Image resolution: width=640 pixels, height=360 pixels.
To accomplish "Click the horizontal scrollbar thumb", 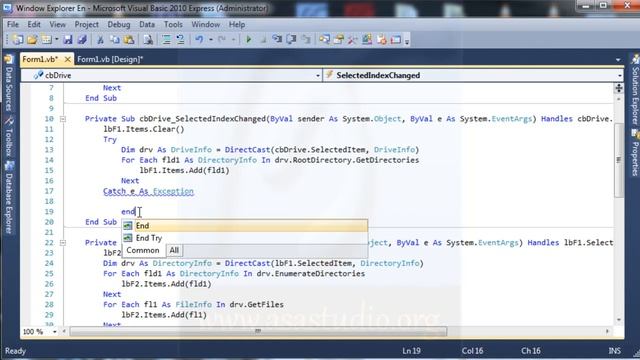I will [258, 331].
